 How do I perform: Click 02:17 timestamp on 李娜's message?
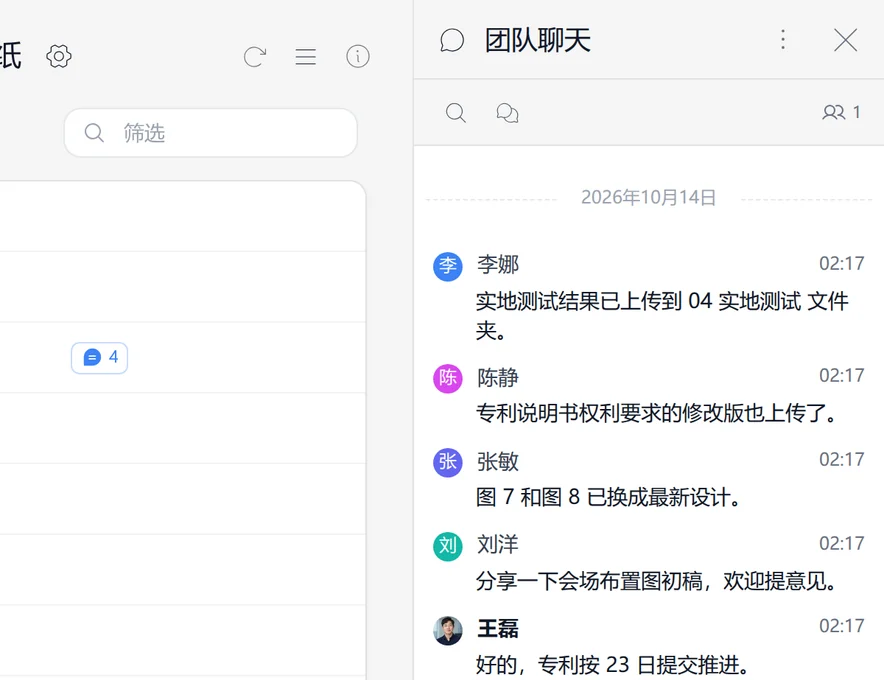pos(841,263)
